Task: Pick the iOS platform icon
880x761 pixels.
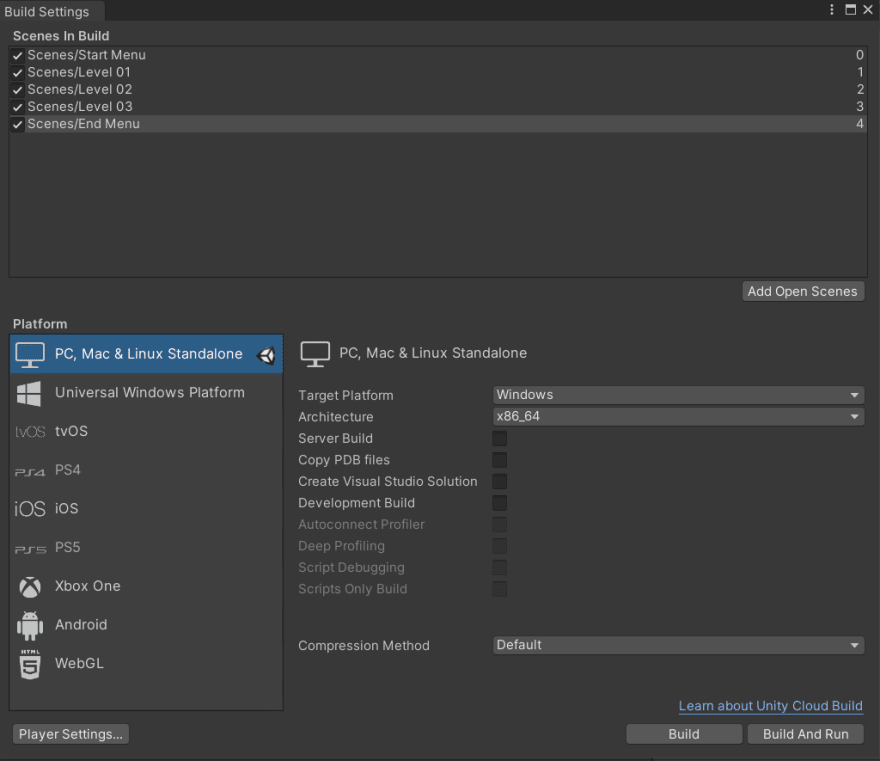Action: pyautogui.click(x=30, y=509)
